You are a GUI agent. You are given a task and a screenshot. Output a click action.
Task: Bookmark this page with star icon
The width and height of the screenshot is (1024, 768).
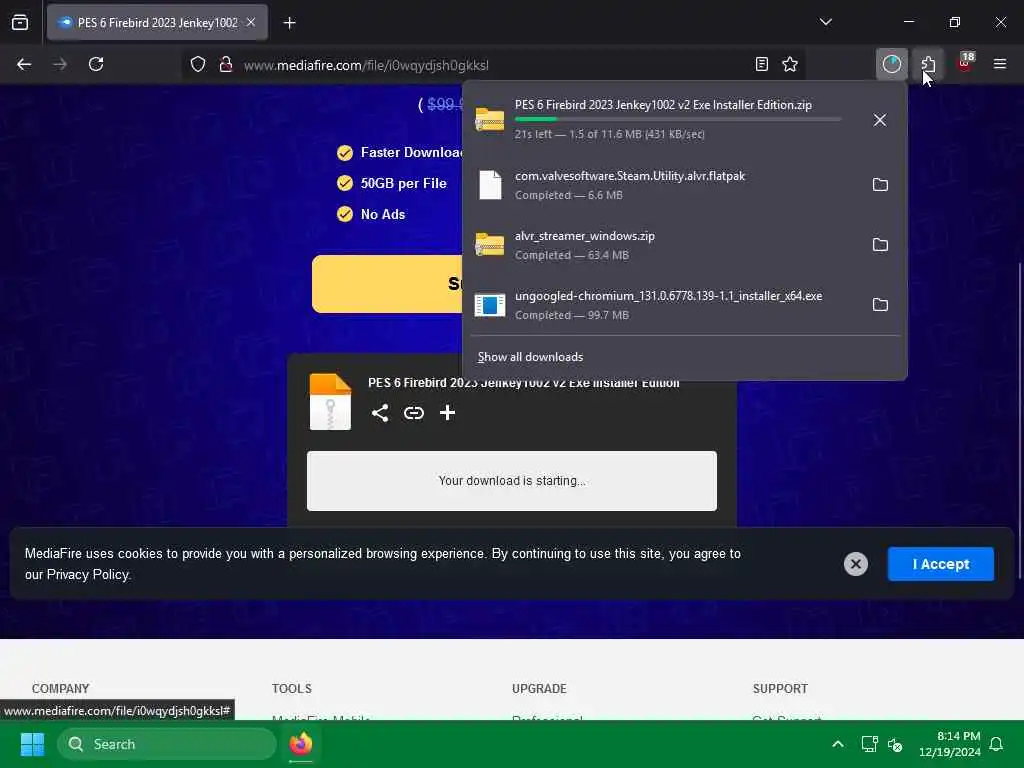(790, 64)
